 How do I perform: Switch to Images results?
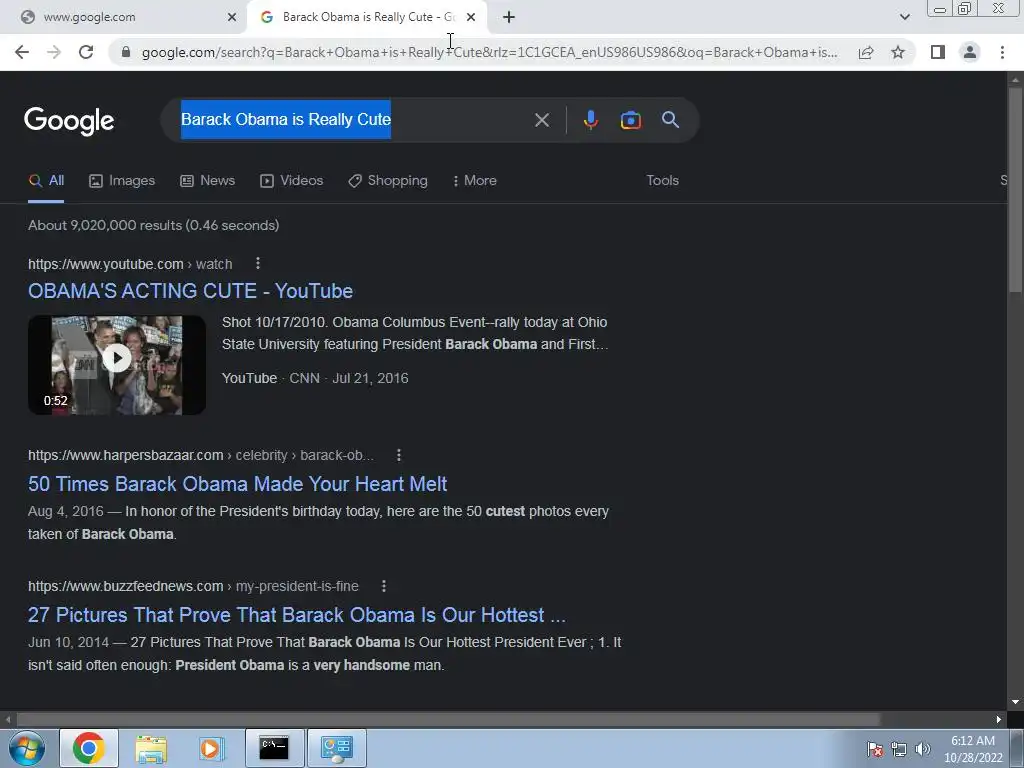pos(122,181)
